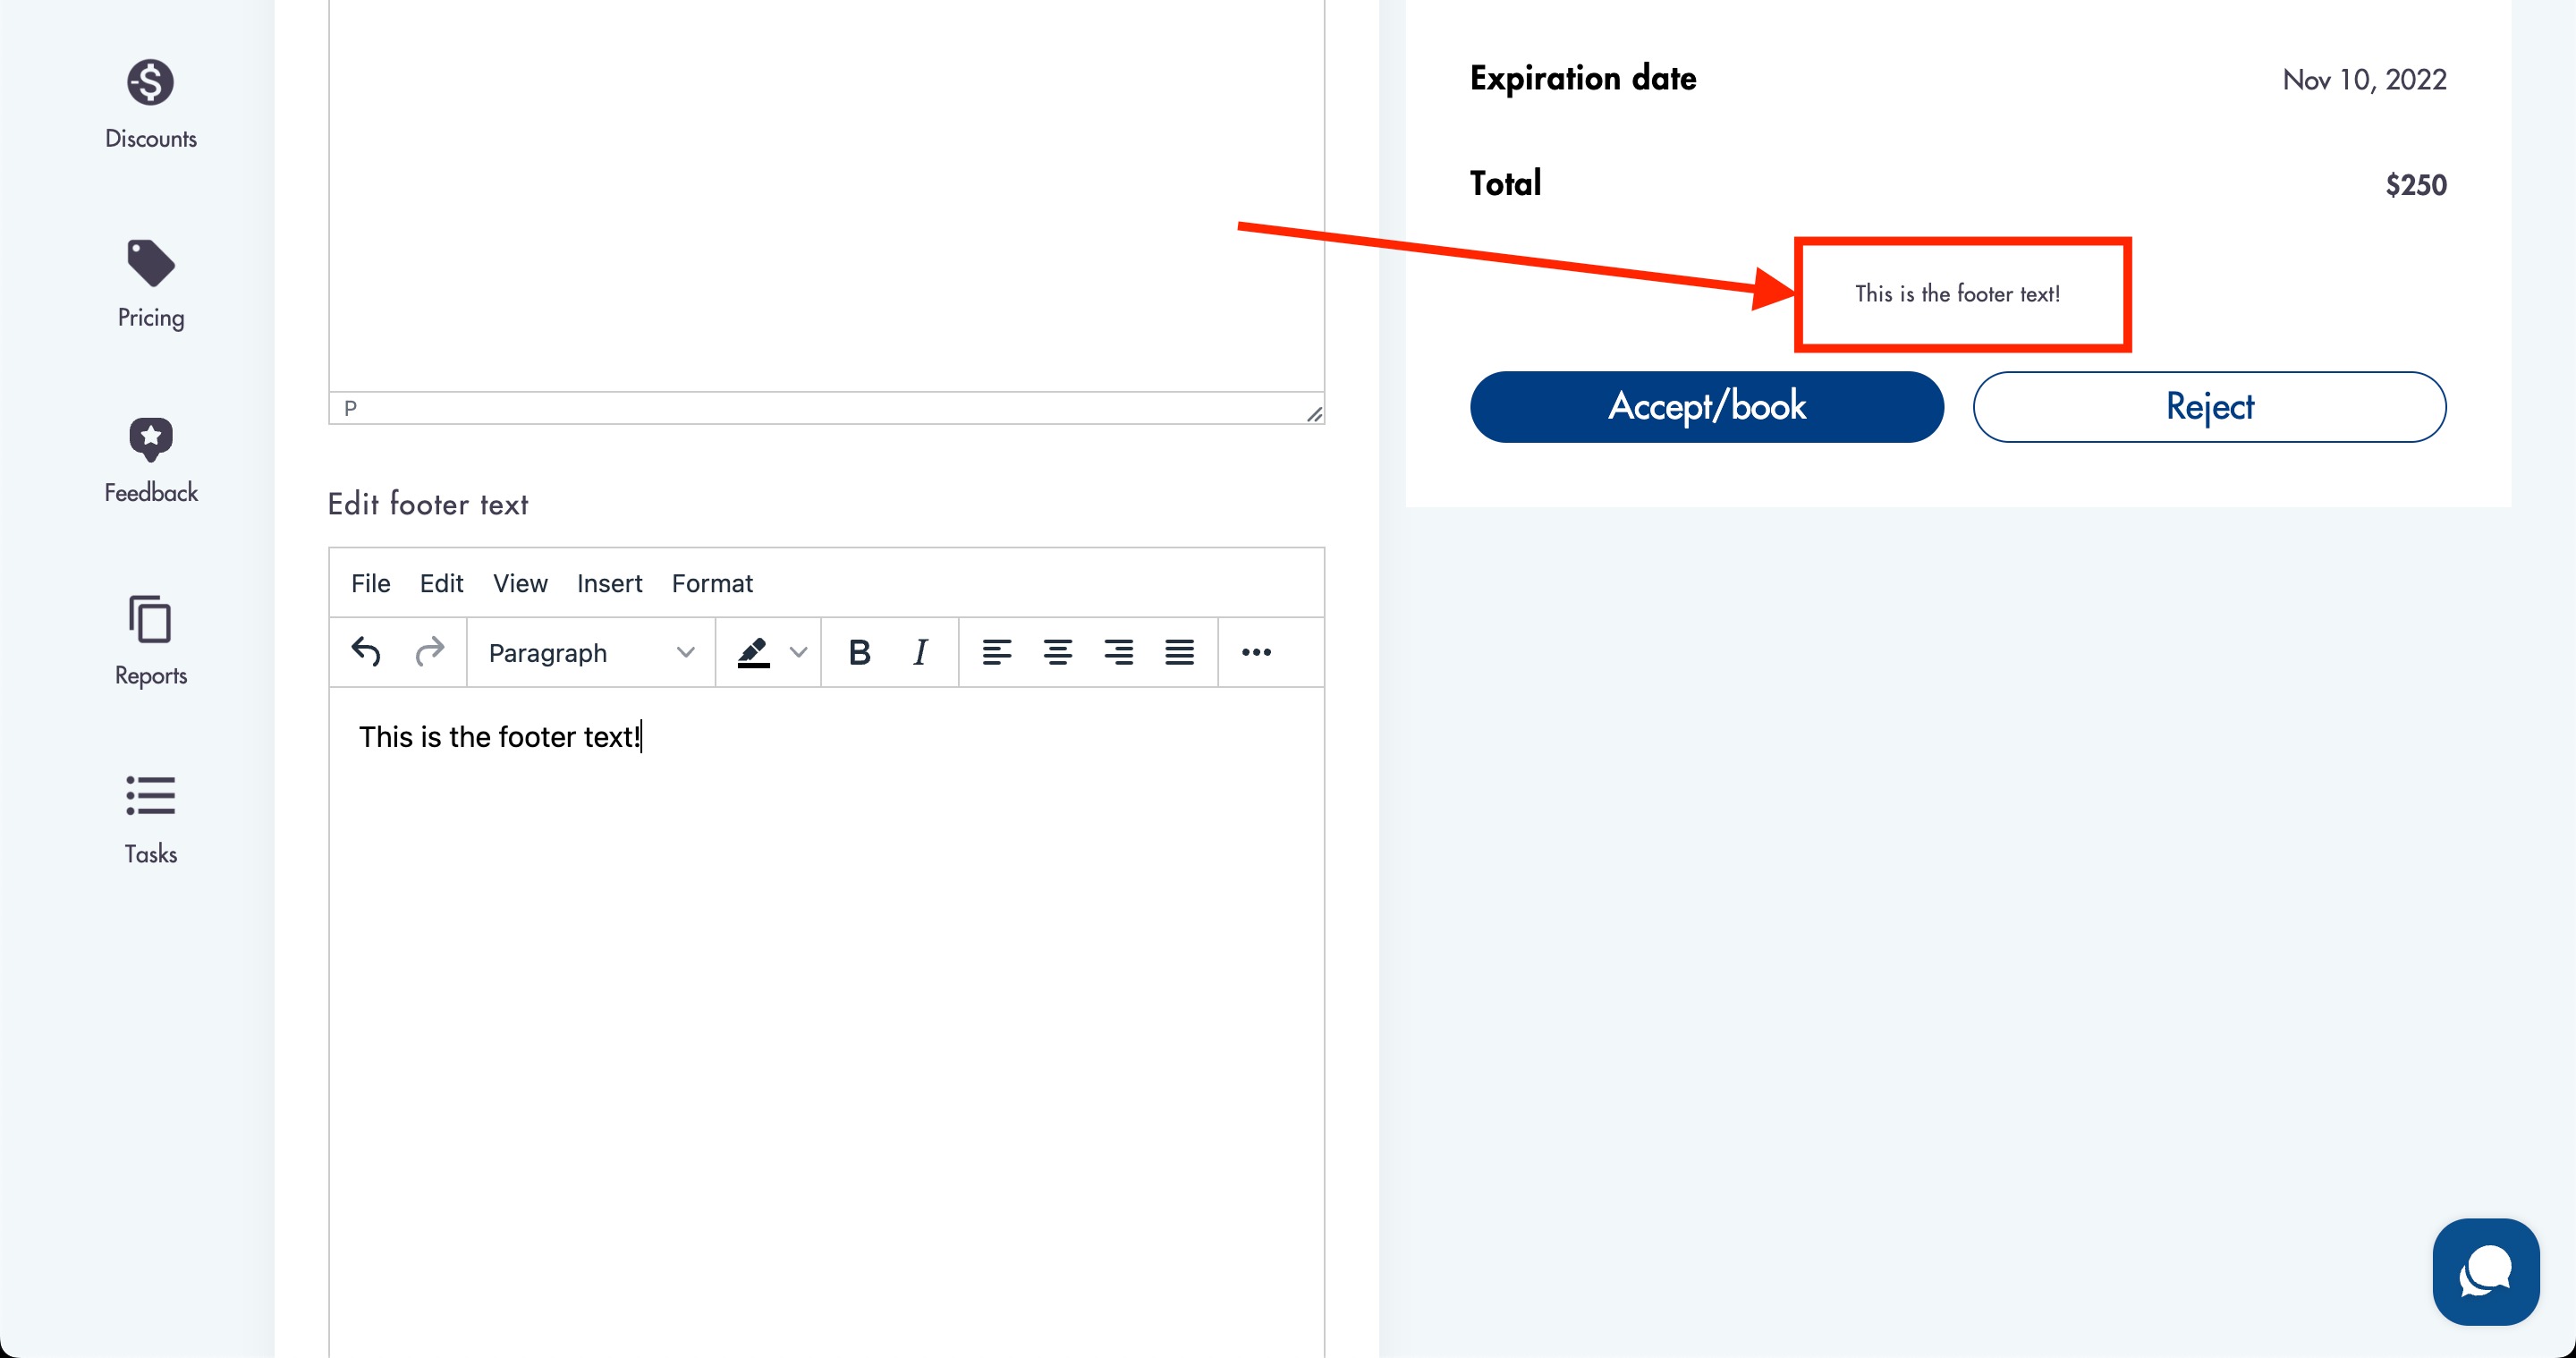Expand the highlight color chevron
This screenshot has height=1358, width=2576.
pyautogui.click(x=798, y=652)
